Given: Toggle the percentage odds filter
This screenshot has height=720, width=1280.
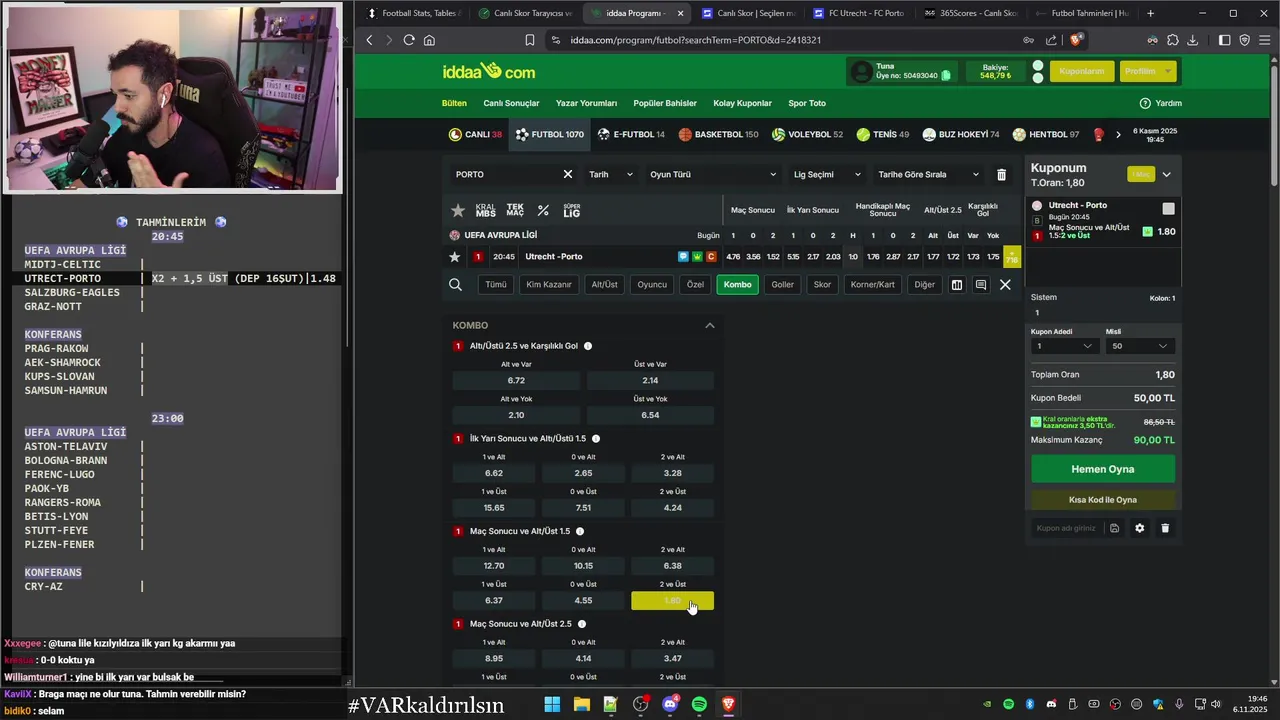Looking at the screenshot, I should pyautogui.click(x=543, y=210).
